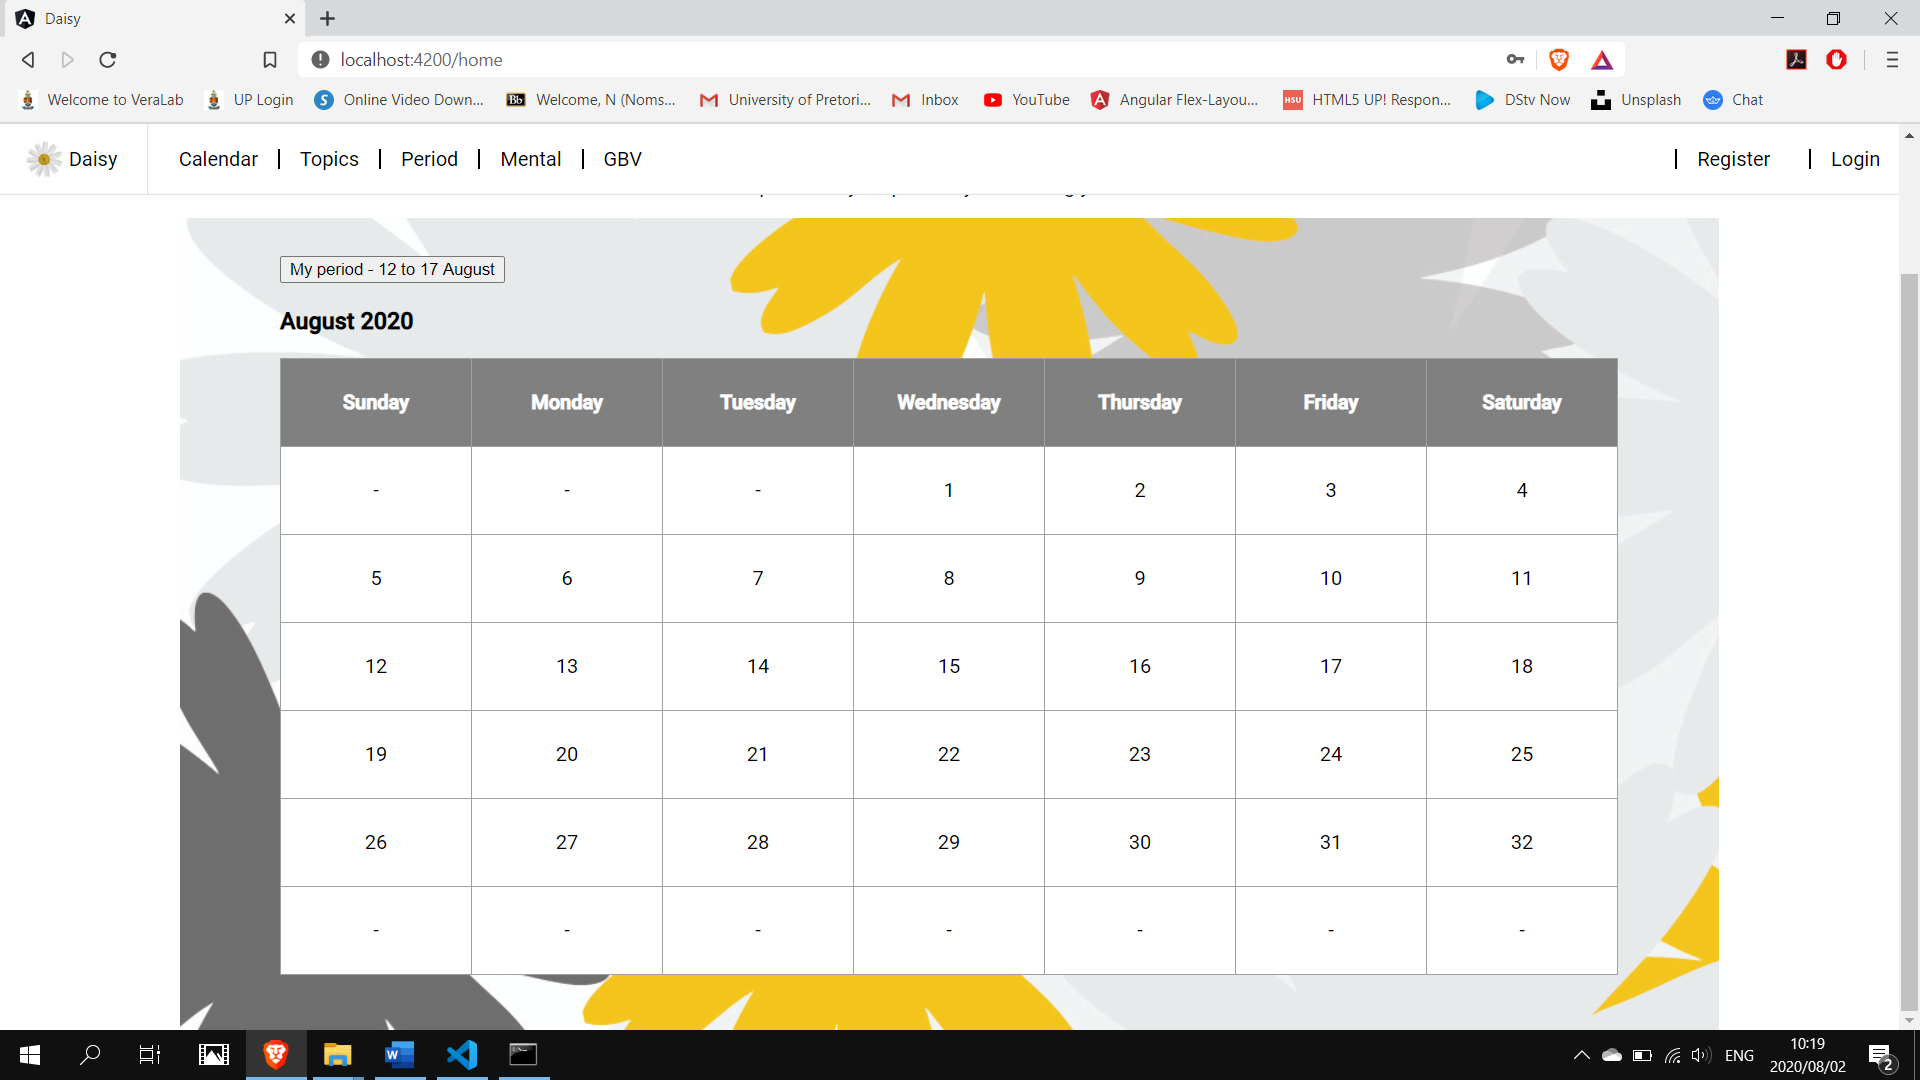Go to the Period menu item
Screen dimensions: 1920x1080
coord(429,159)
